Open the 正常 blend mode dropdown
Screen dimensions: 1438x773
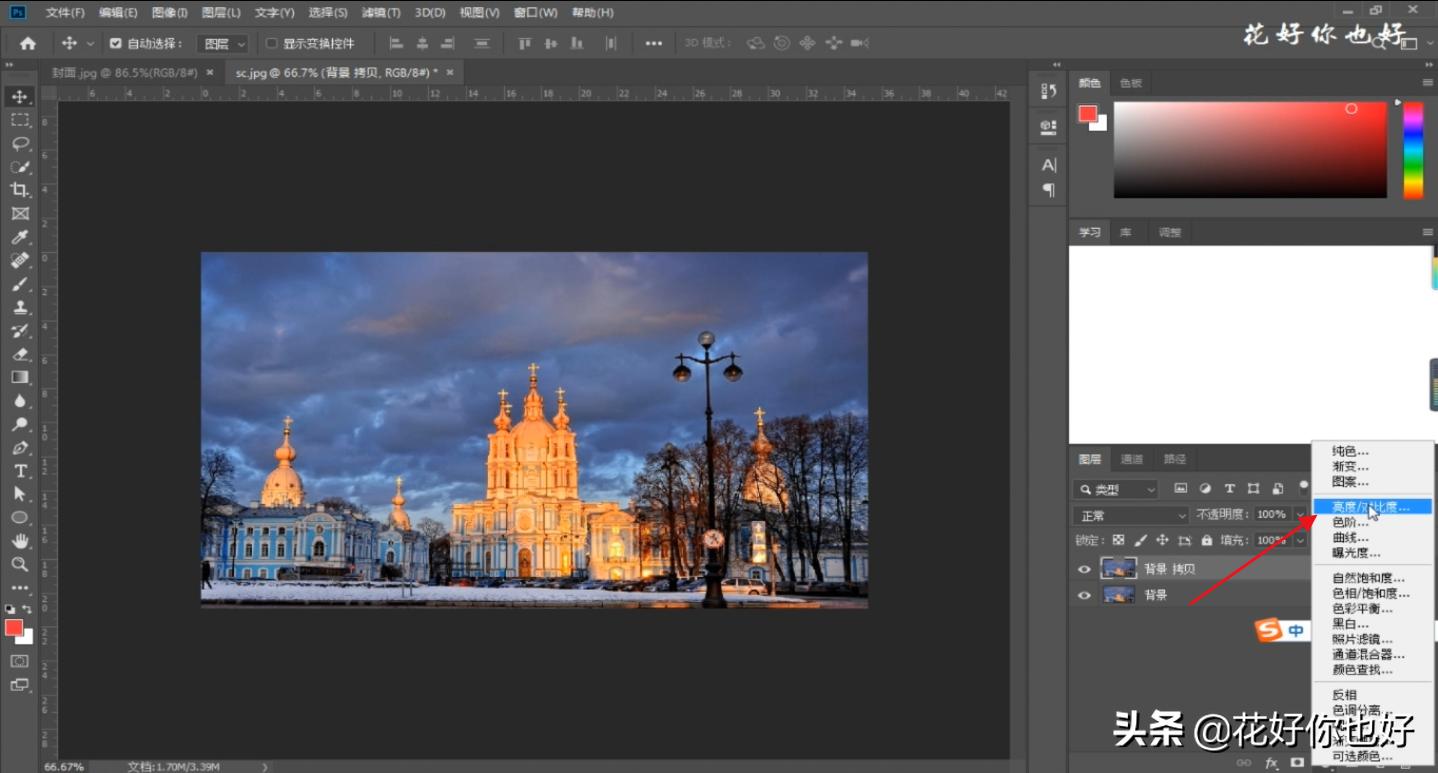tap(1130, 515)
